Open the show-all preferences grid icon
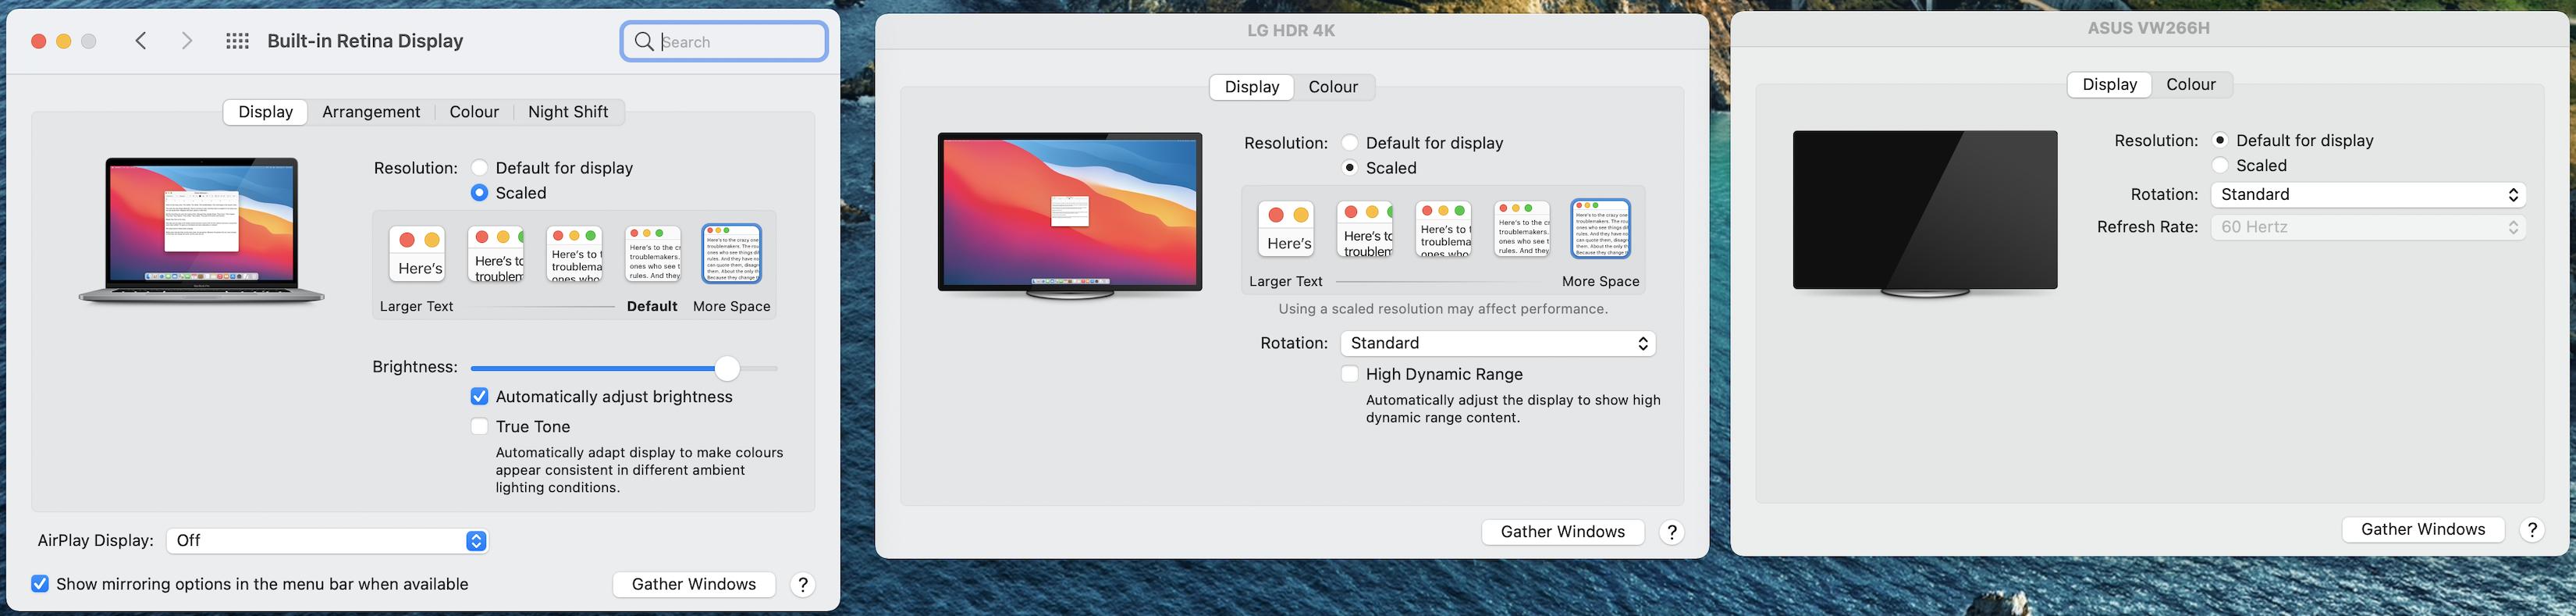This screenshot has width=2576, height=616. point(237,41)
